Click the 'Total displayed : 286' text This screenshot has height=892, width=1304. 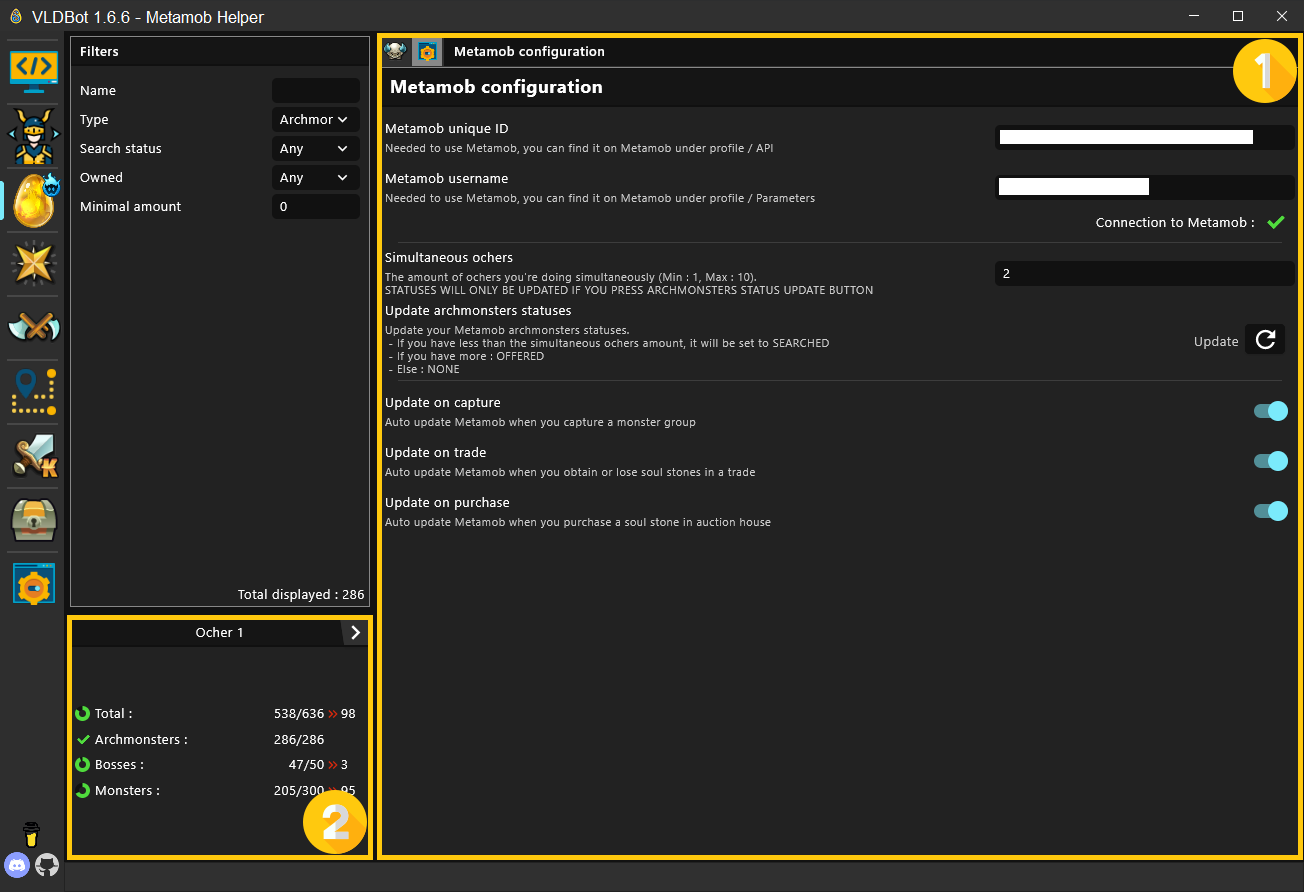301,594
